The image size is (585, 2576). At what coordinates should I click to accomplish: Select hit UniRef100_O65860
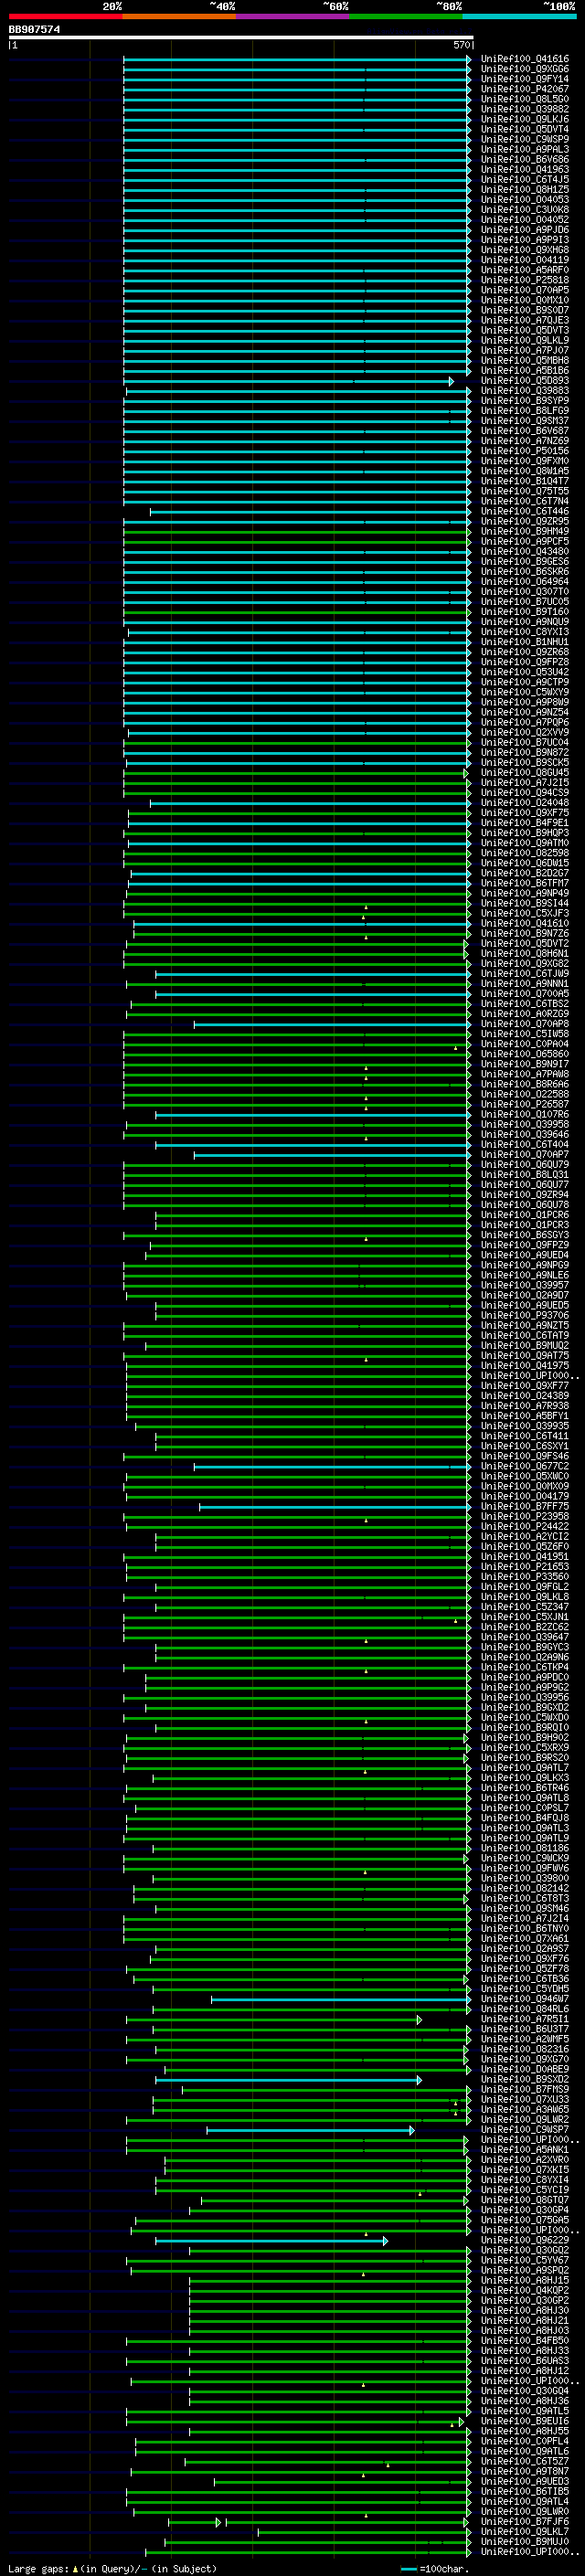525,1055
